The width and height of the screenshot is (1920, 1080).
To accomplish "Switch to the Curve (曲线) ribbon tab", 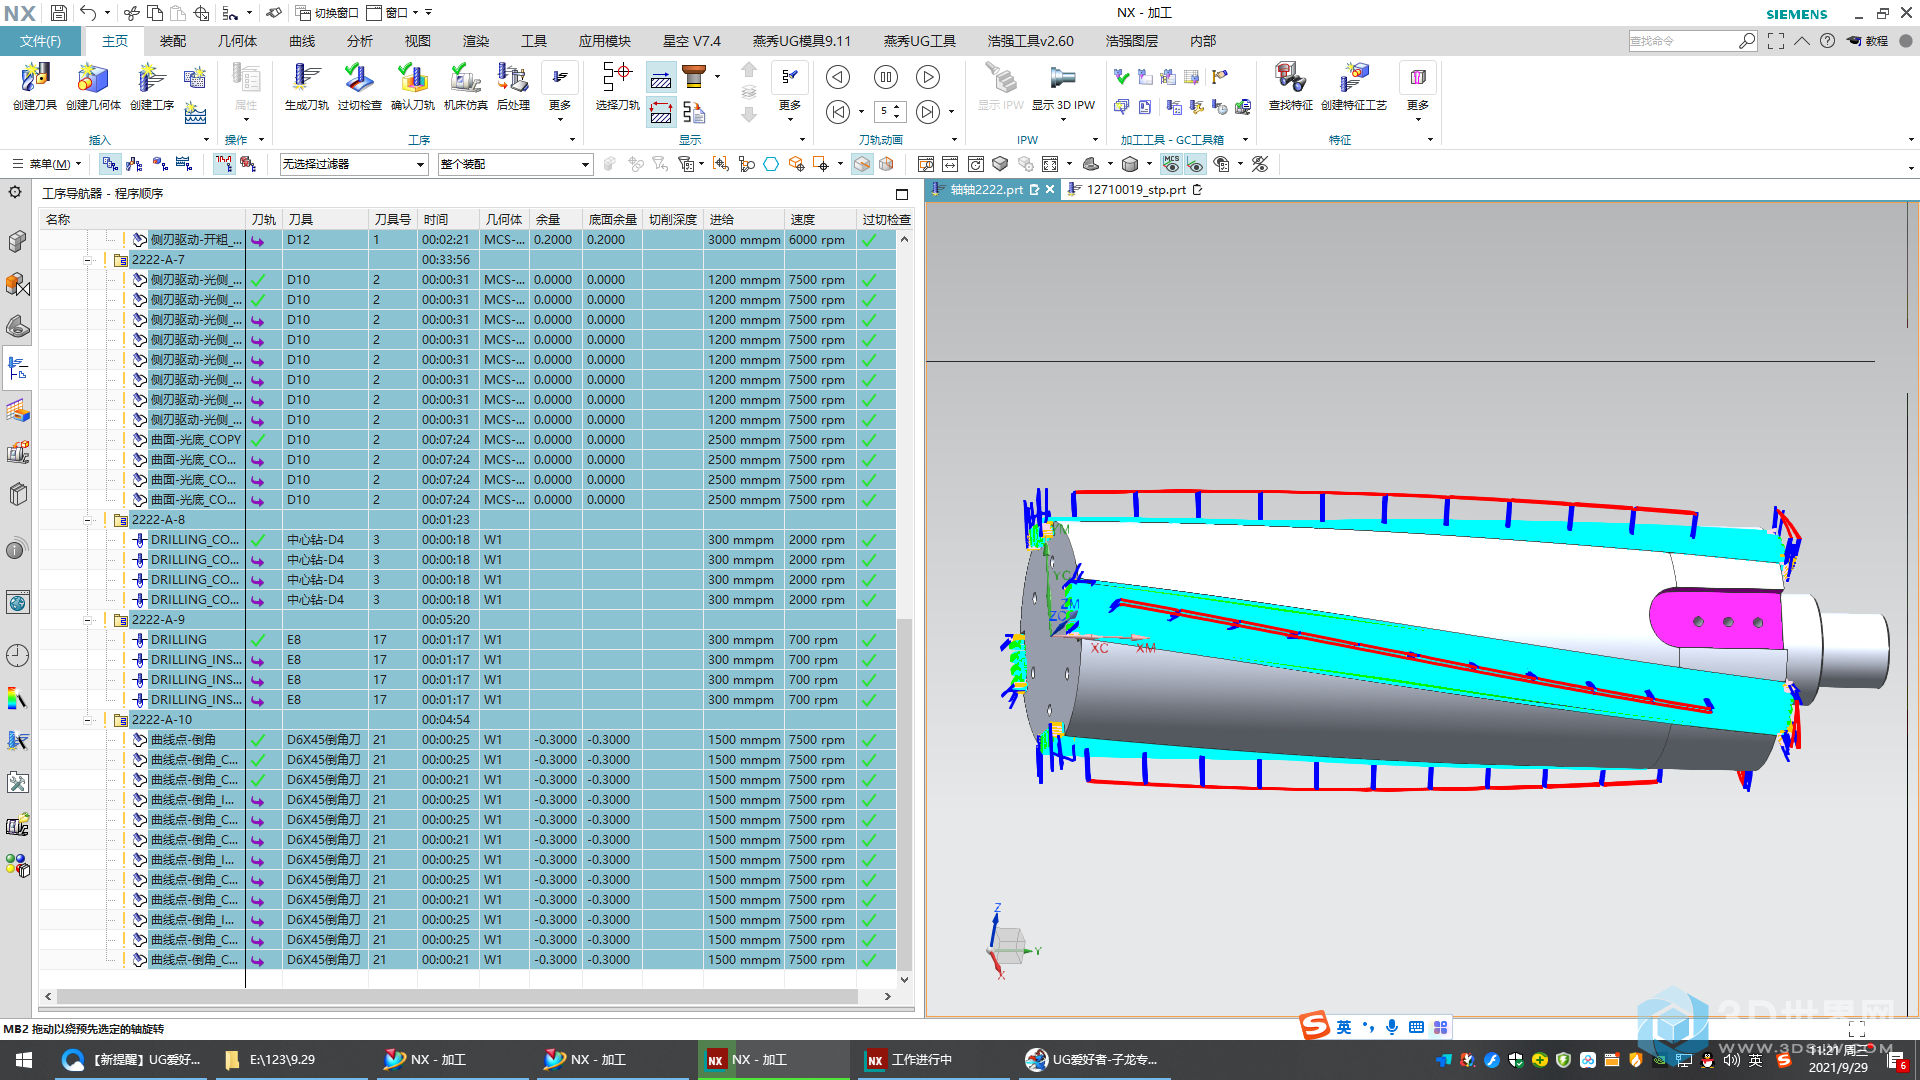I will coord(302,41).
